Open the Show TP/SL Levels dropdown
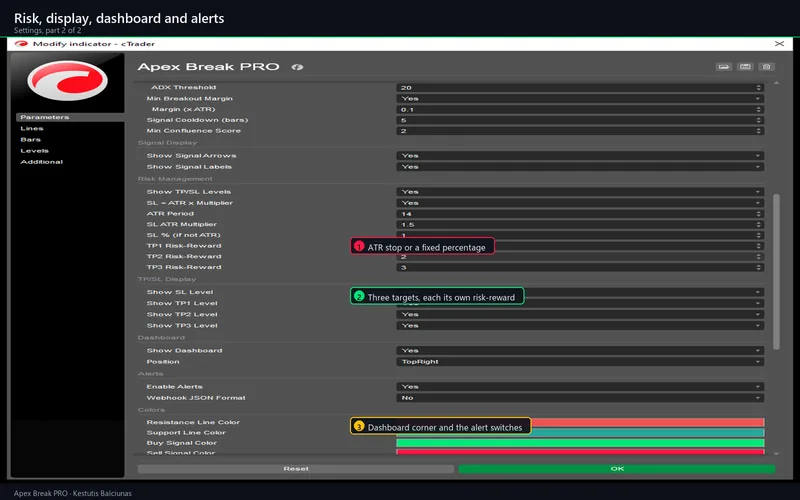This screenshot has height=500, width=800. 580,192
